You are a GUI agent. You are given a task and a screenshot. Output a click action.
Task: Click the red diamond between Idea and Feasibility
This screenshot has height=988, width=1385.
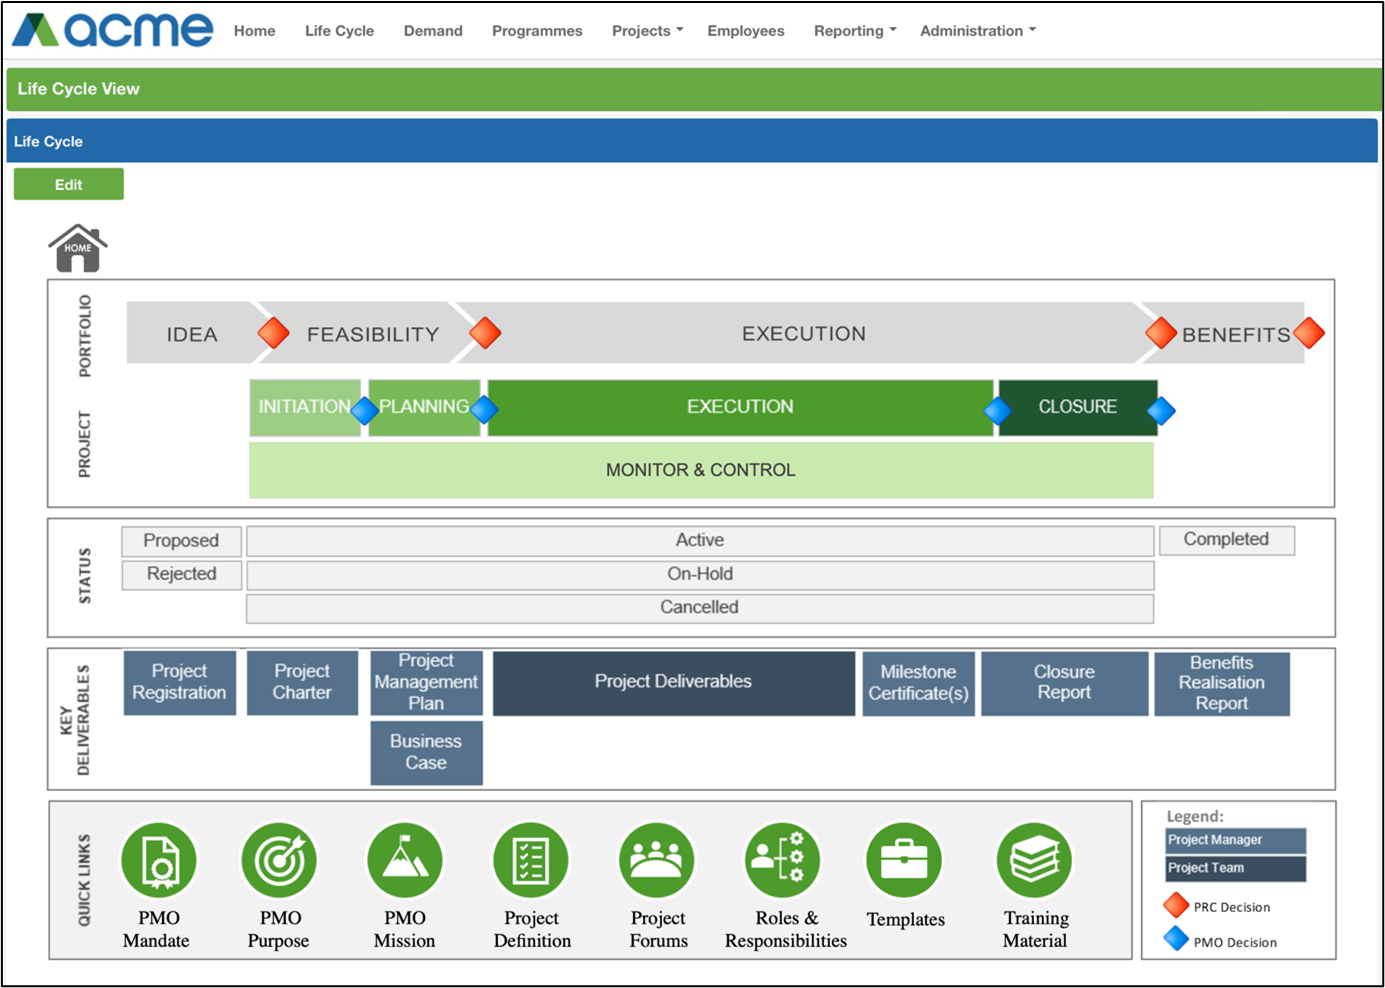pyautogui.click(x=273, y=333)
